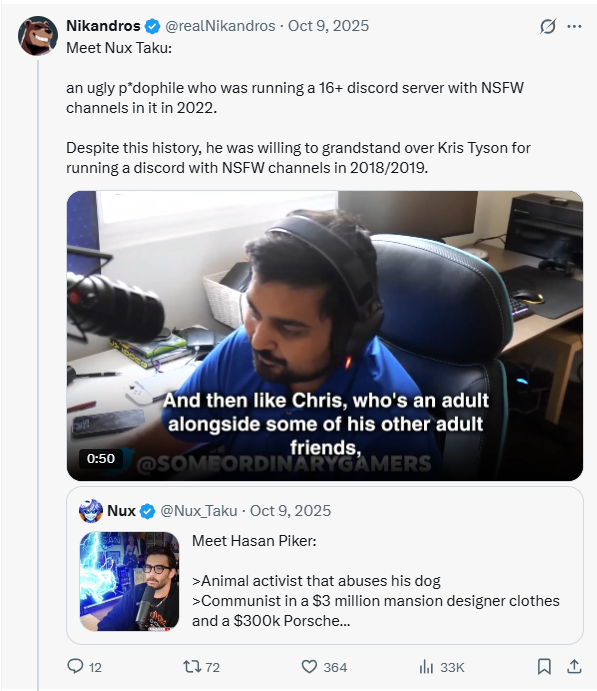This screenshot has width=597, height=691.
Task: Visit the @Nux_Taku handle in quote
Action: (x=199, y=511)
